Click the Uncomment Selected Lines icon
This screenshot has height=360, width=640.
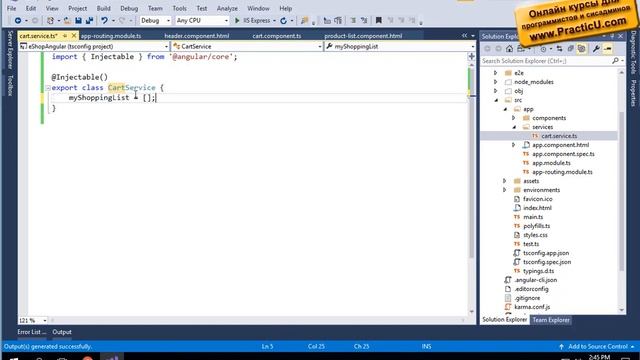pos(364,20)
